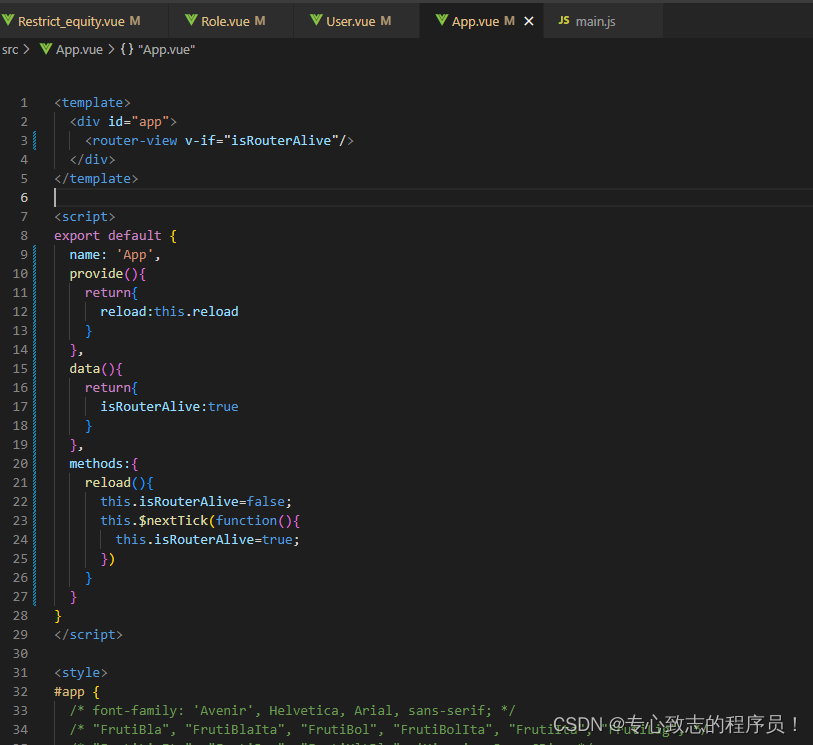The width and height of the screenshot is (813, 745).
Task: Click the reload(){ method definition
Action: 119,483
